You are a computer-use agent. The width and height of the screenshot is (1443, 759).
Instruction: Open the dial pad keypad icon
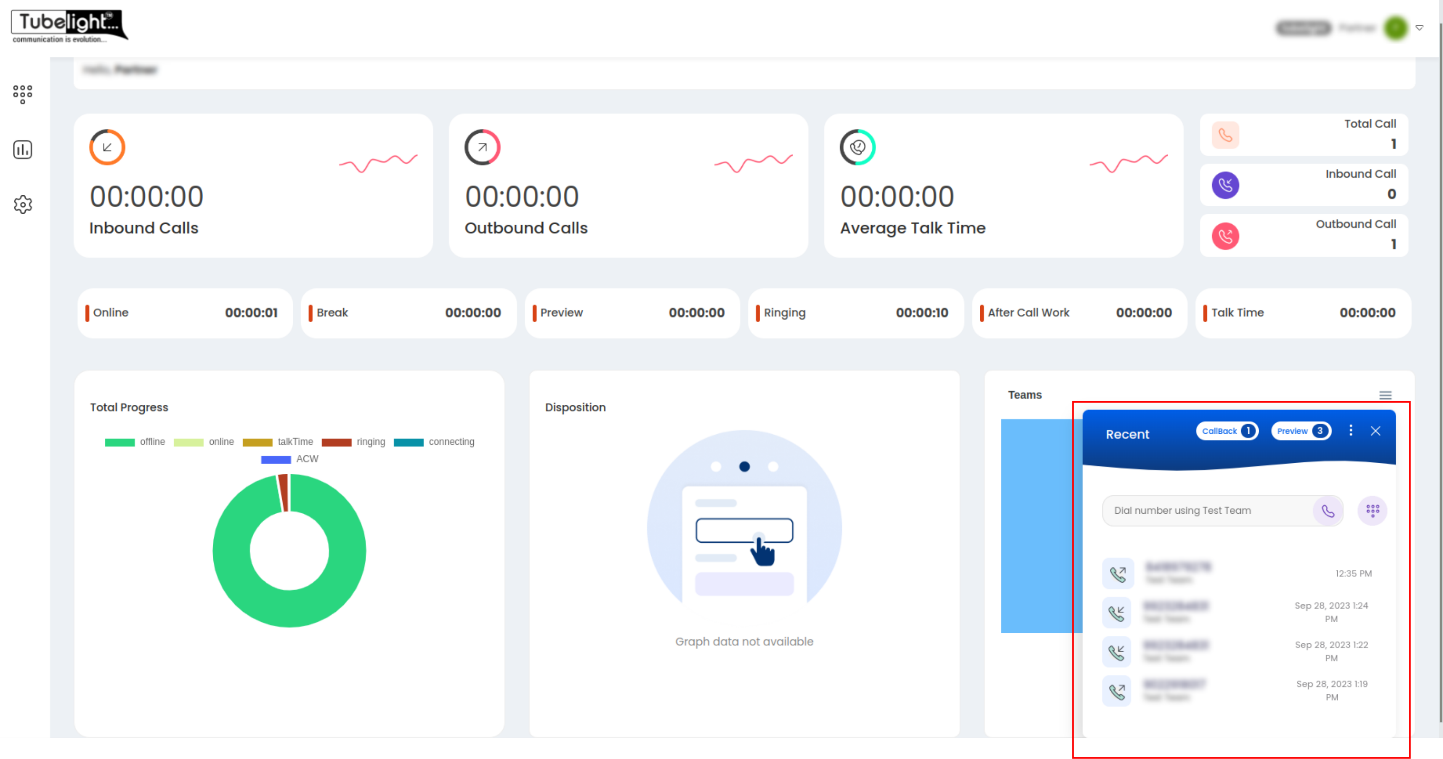(x=1372, y=511)
